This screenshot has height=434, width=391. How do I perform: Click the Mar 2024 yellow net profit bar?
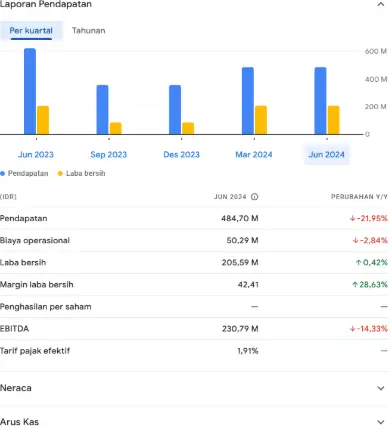pyautogui.click(x=261, y=120)
